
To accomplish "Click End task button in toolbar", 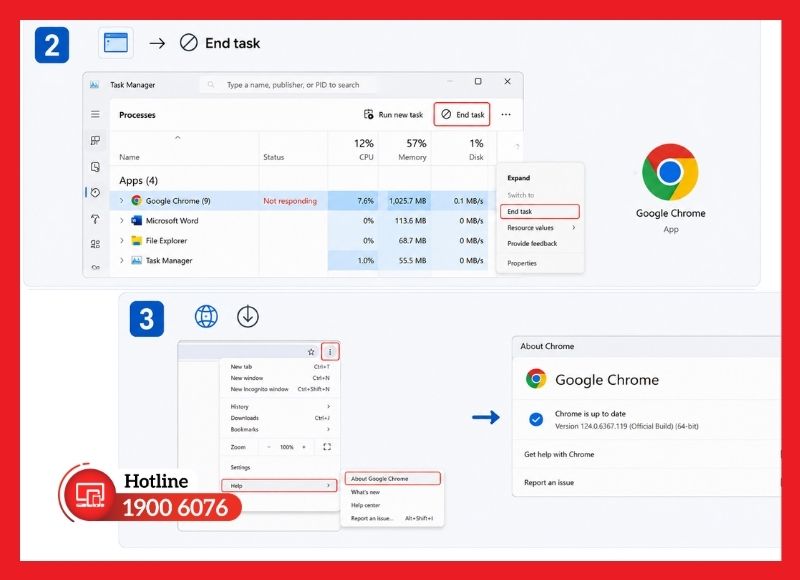I will tap(462, 114).
